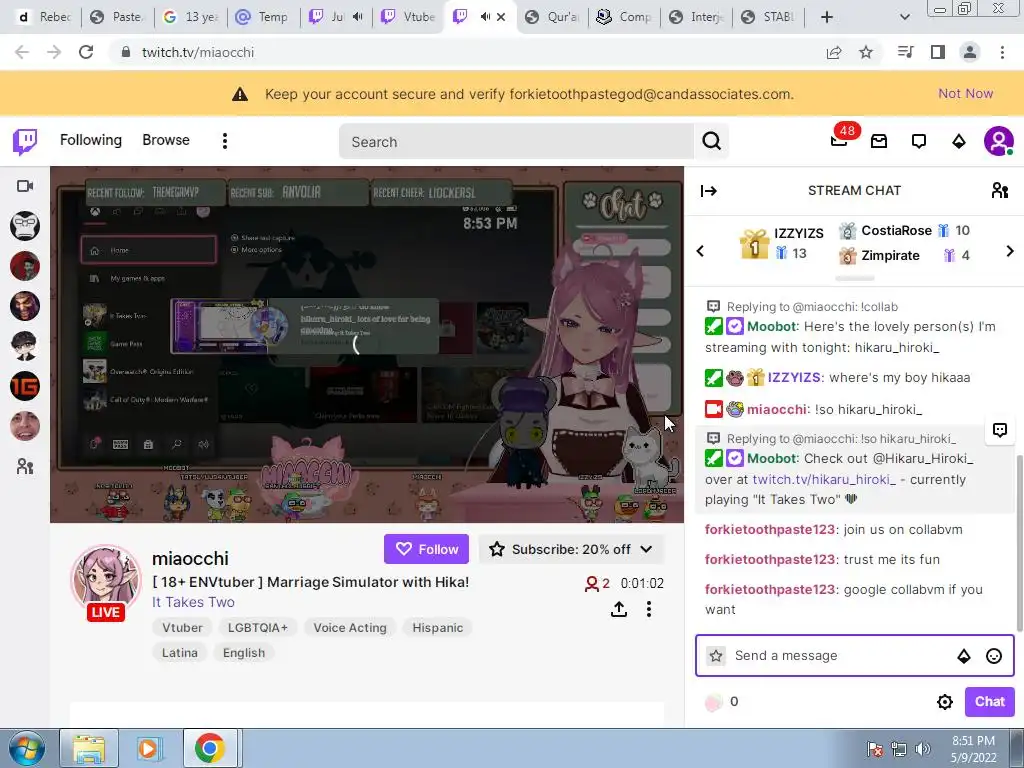The height and width of the screenshot is (768, 1024).
Task: Focus the Twitch Search field
Action: pyautogui.click(x=516, y=142)
